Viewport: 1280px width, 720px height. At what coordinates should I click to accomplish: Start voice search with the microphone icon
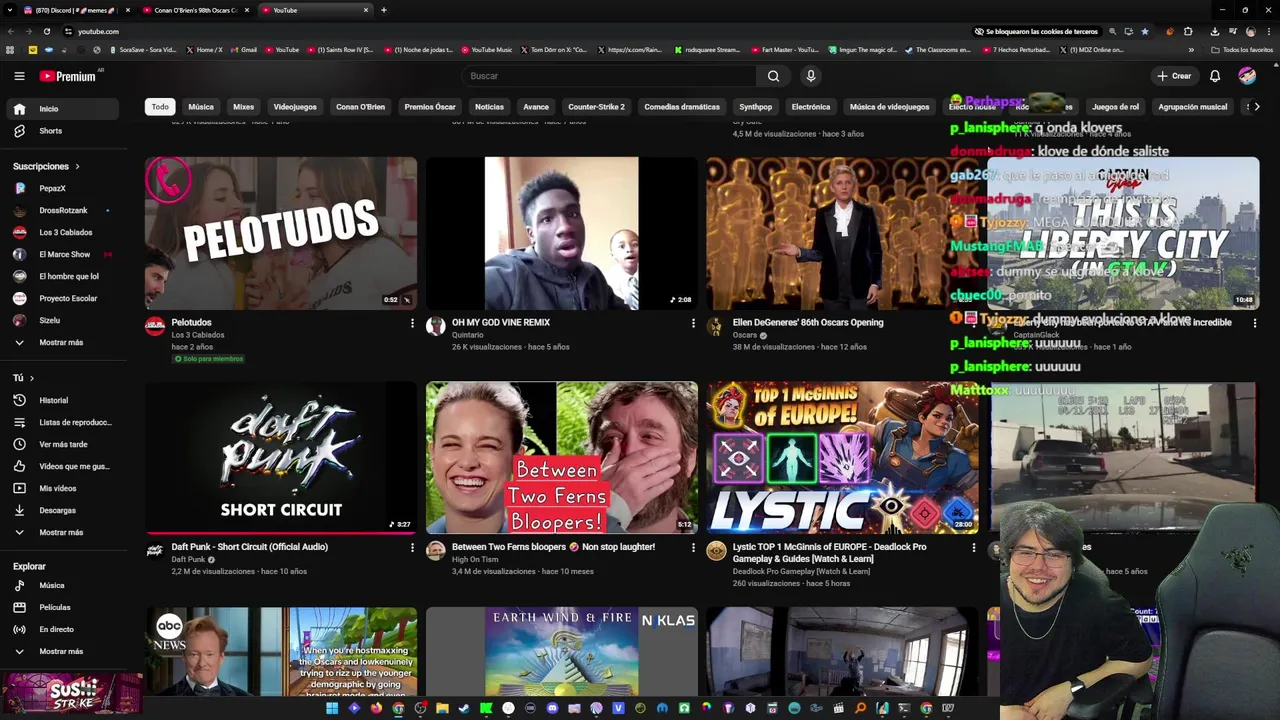tap(811, 76)
